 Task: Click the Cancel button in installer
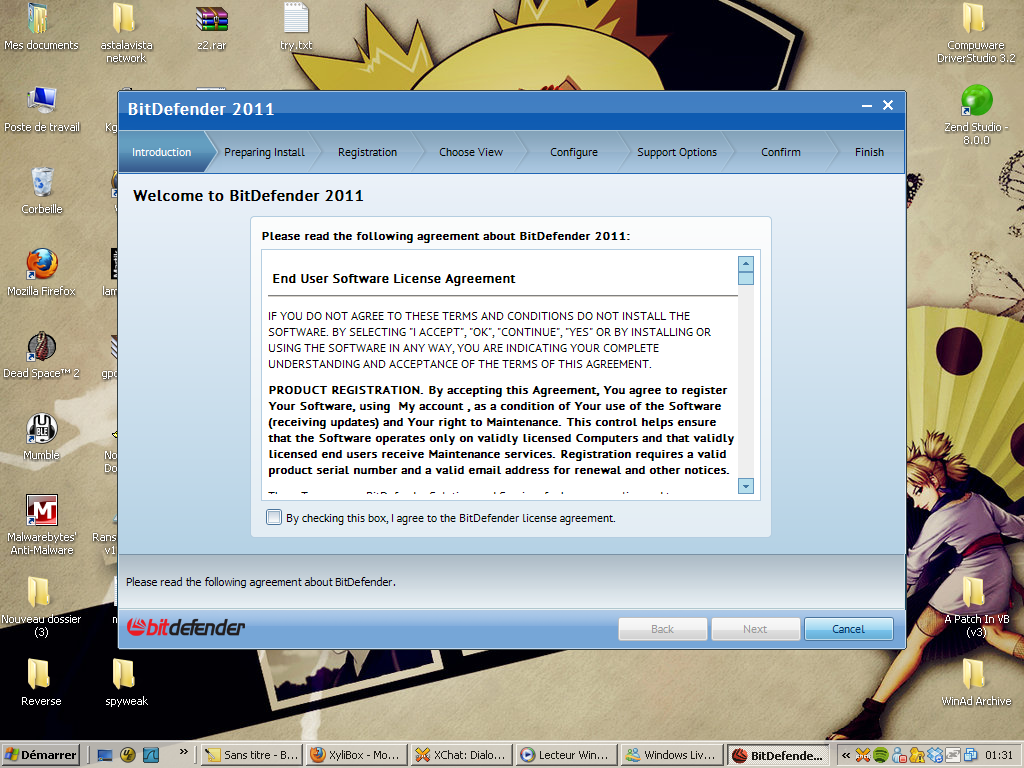pyautogui.click(x=848, y=629)
